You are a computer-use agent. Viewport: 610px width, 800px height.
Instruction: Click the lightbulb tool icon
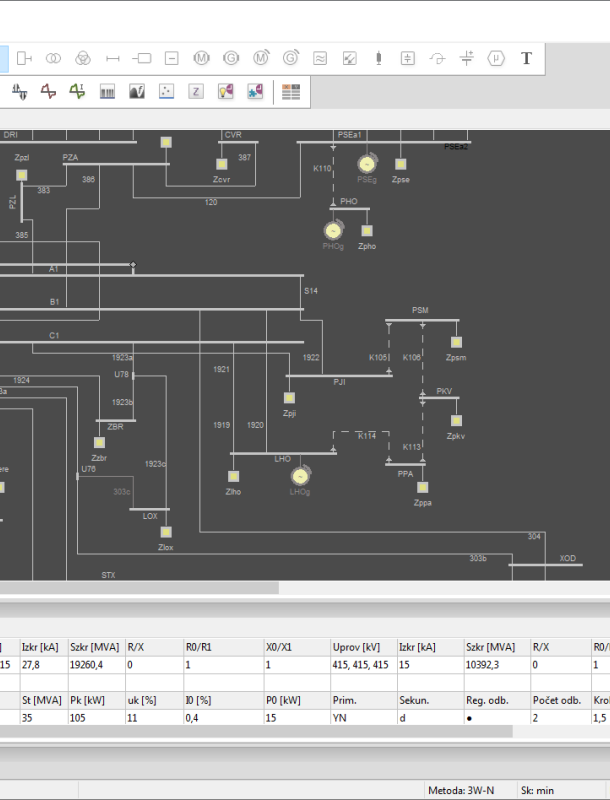click(x=225, y=92)
